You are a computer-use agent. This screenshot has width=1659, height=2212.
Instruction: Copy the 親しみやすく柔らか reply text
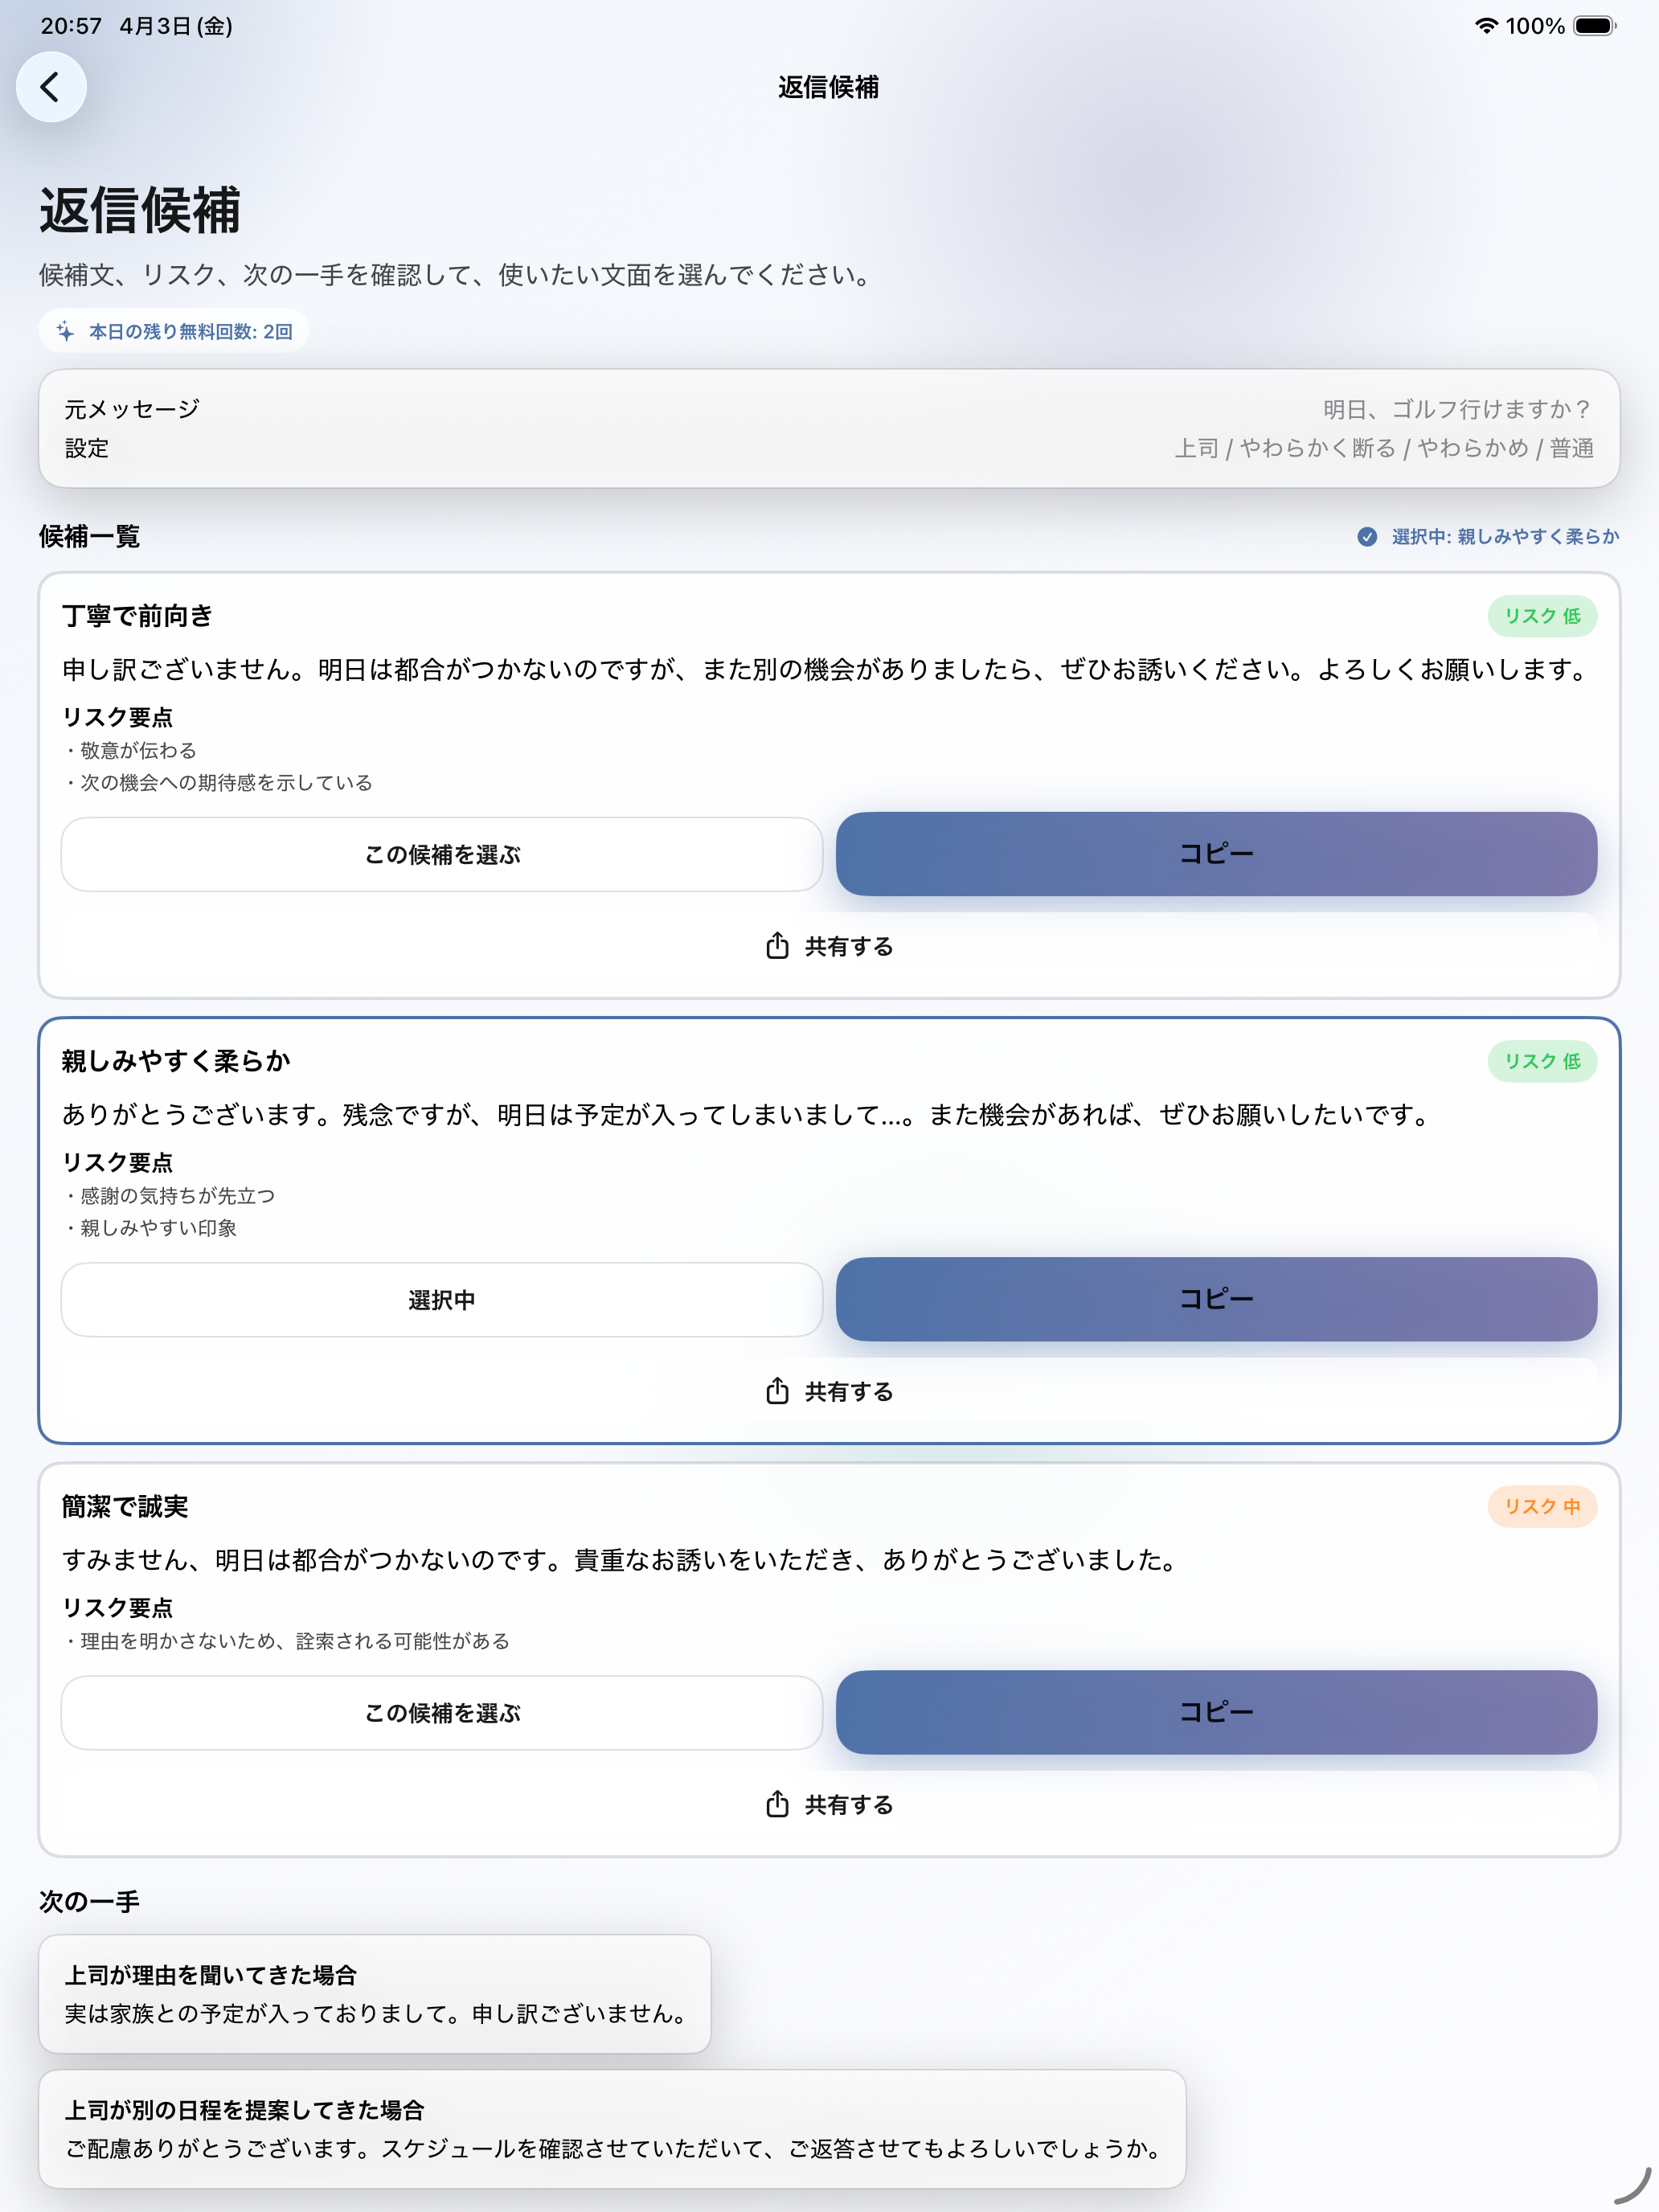click(x=1216, y=1298)
